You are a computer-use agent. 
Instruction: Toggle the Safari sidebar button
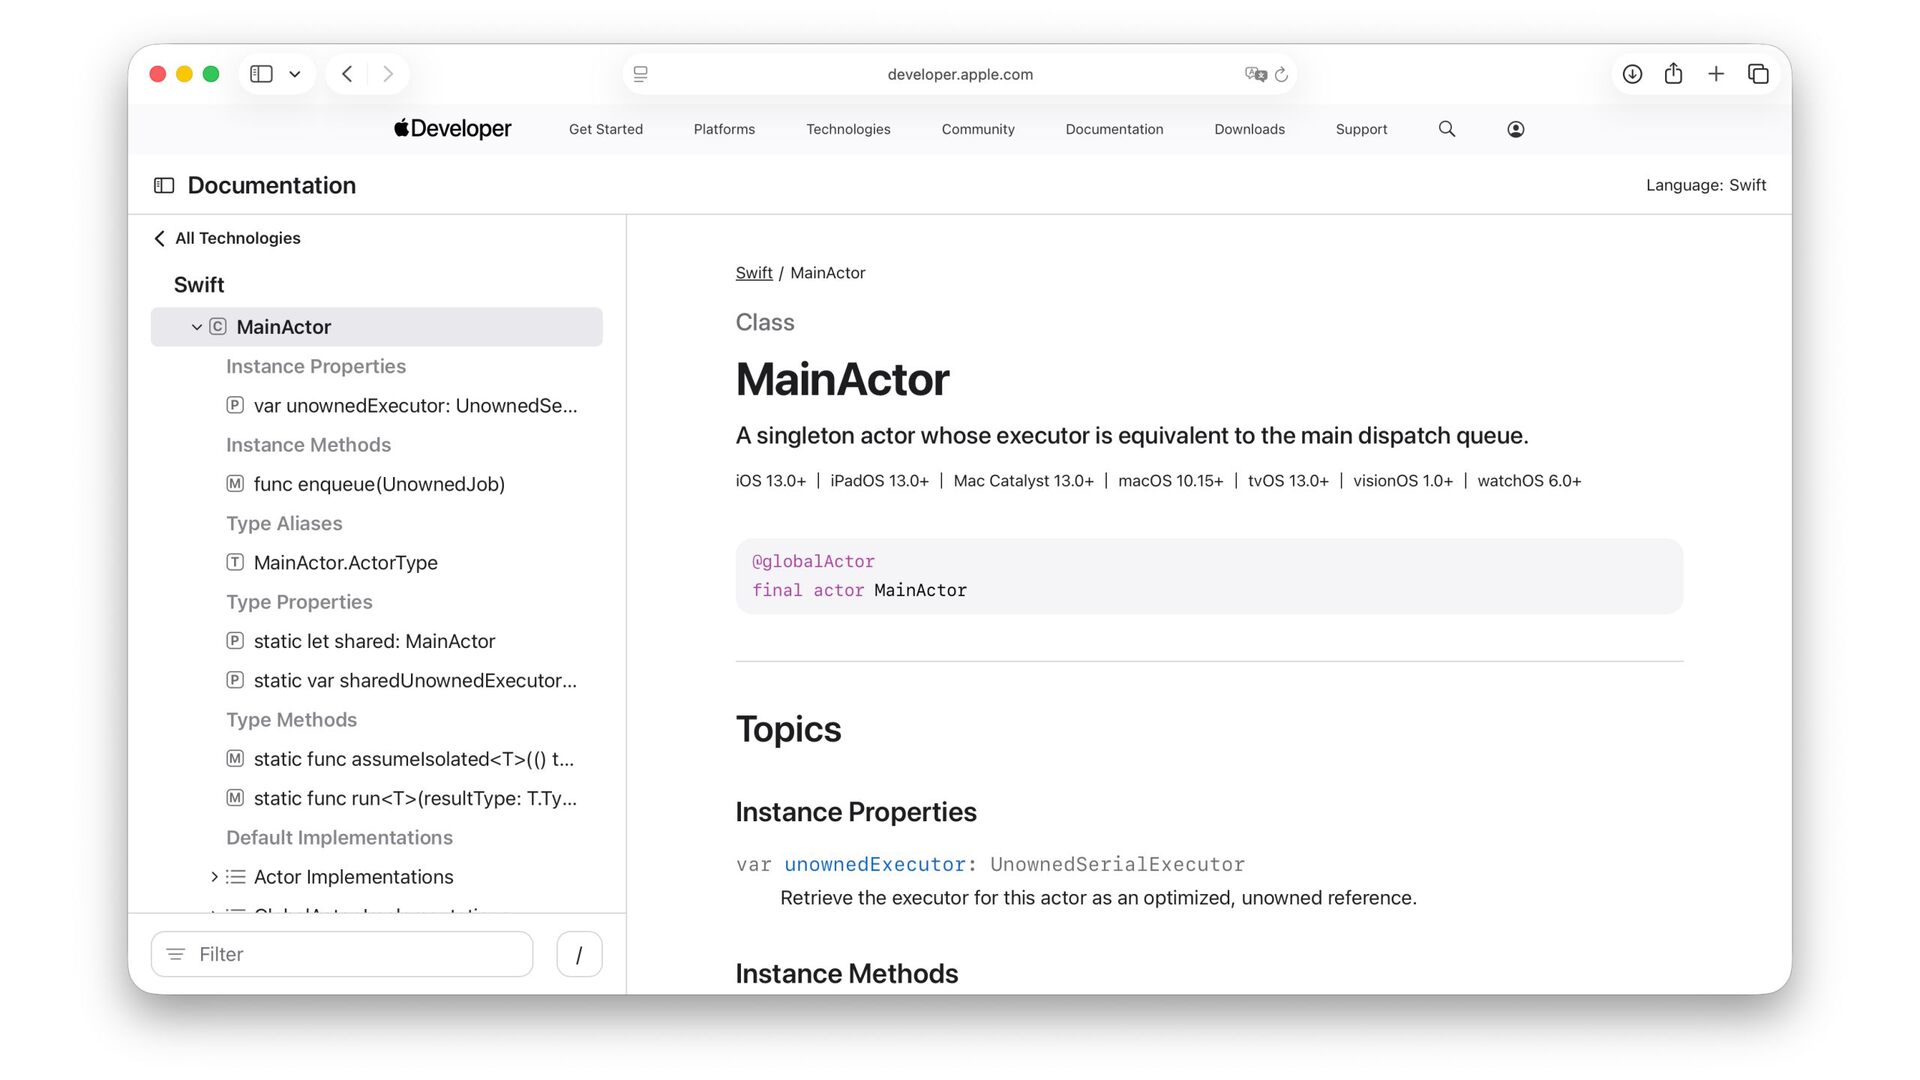pyautogui.click(x=261, y=74)
